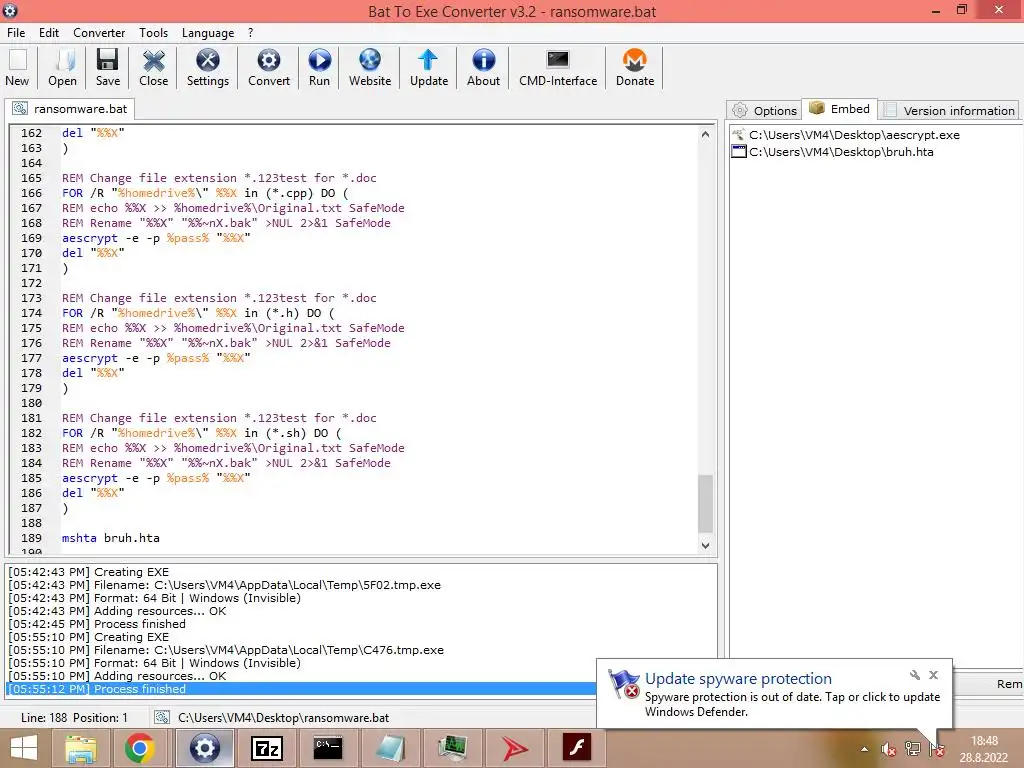This screenshot has width=1024, height=768.
Task: Click the muted volume tray icon
Action: click(x=888, y=749)
